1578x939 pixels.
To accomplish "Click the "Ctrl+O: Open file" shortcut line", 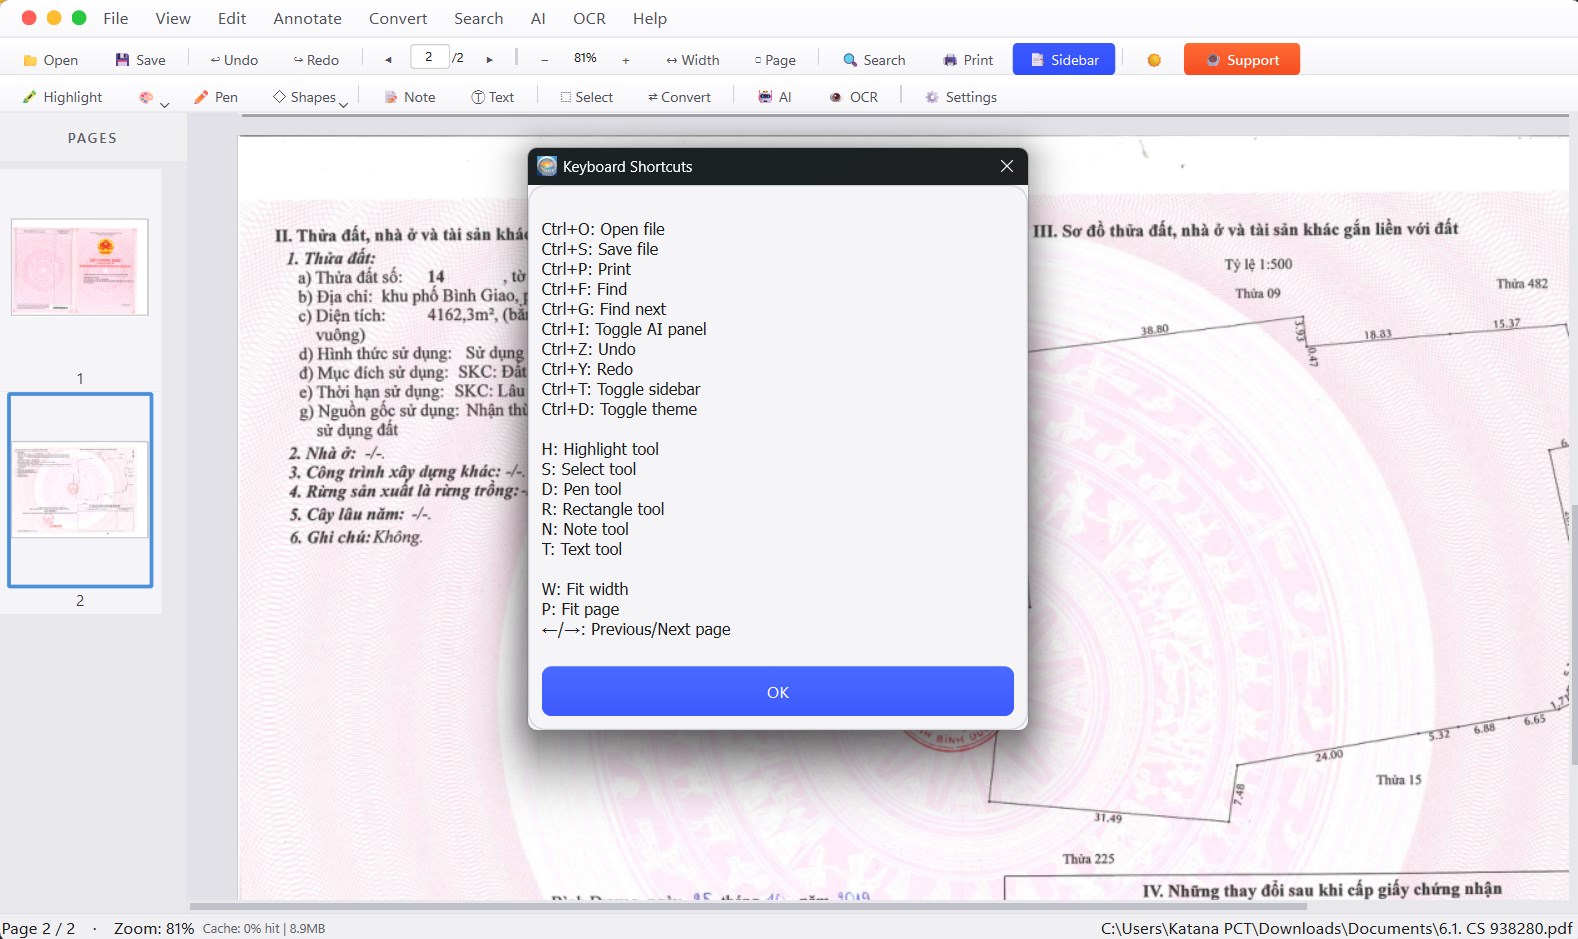I will pos(603,229).
